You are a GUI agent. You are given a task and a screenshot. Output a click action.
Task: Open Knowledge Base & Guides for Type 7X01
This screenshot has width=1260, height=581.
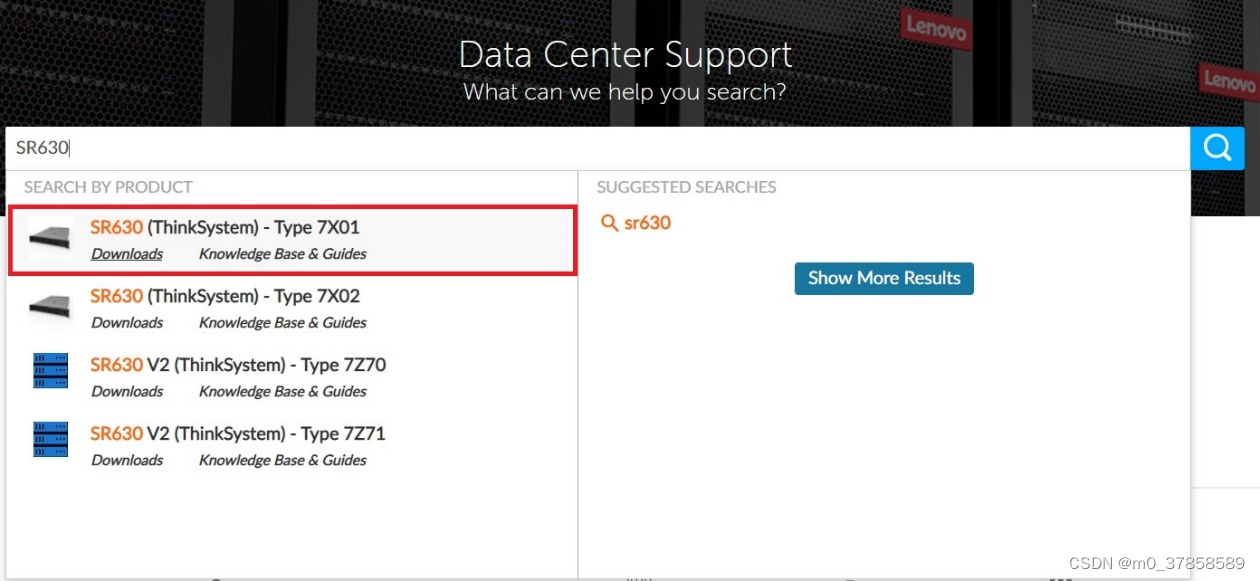(282, 254)
